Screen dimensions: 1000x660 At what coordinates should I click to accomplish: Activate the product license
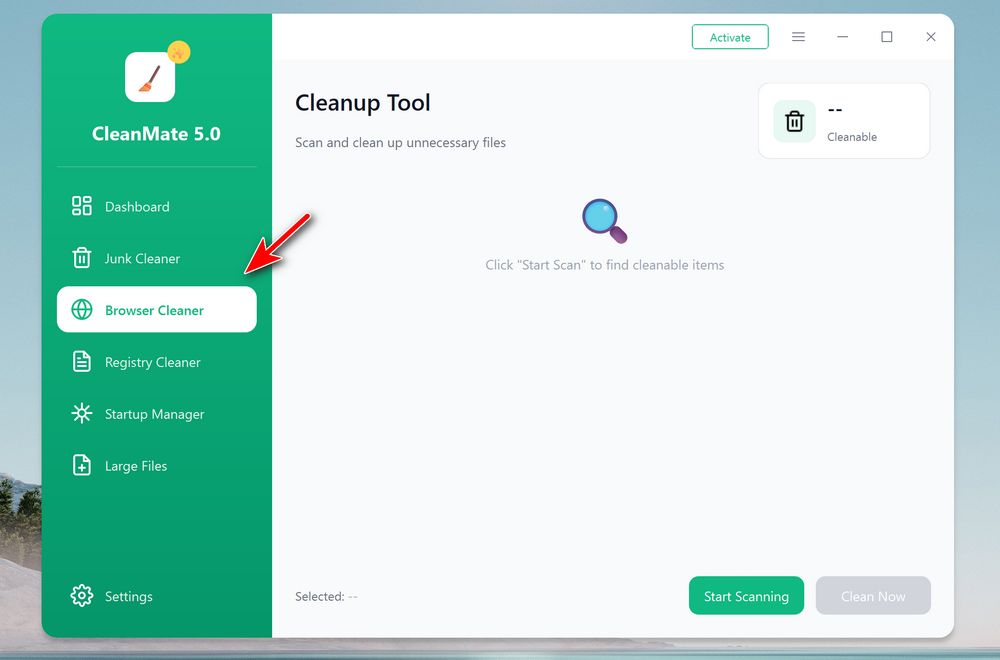(x=730, y=36)
